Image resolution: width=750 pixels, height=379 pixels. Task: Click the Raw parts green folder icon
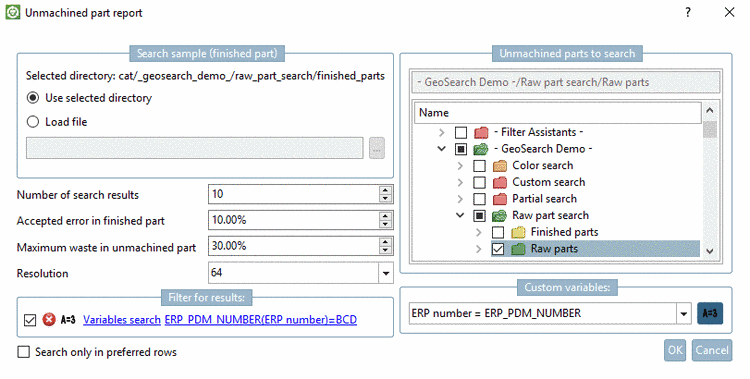tap(518, 249)
